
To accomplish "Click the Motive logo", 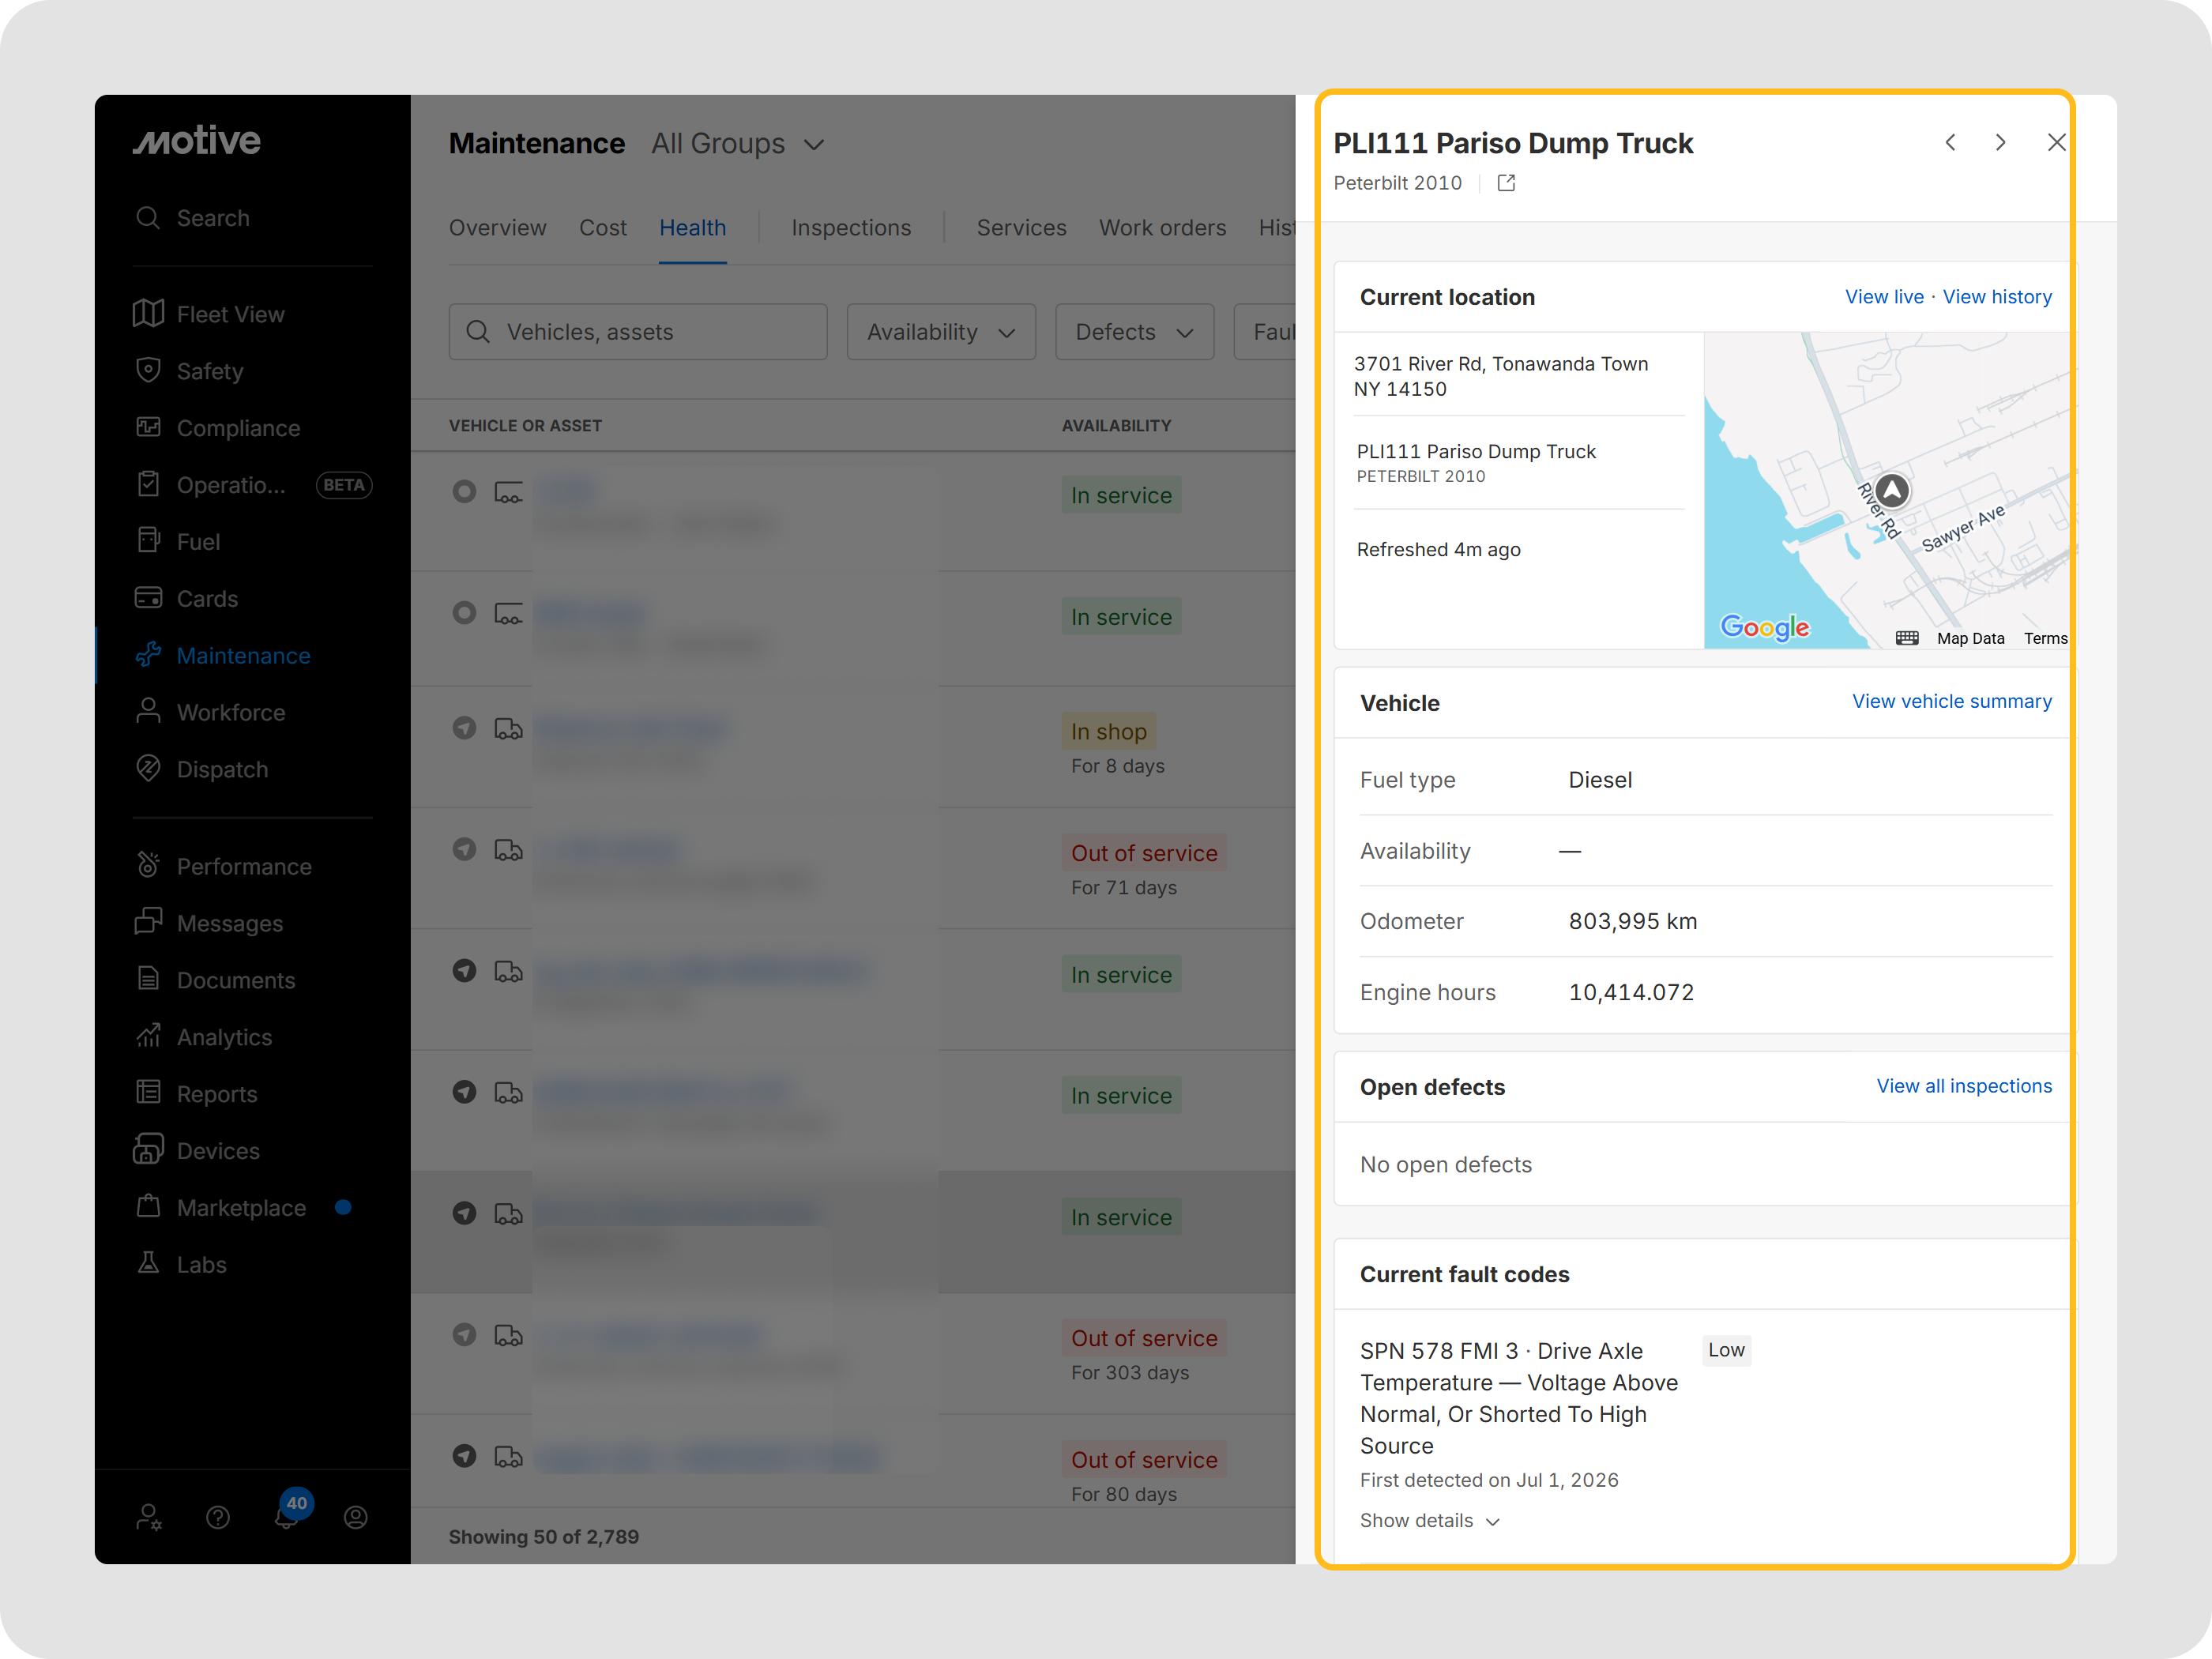I will pyautogui.click(x=197, y=141).
